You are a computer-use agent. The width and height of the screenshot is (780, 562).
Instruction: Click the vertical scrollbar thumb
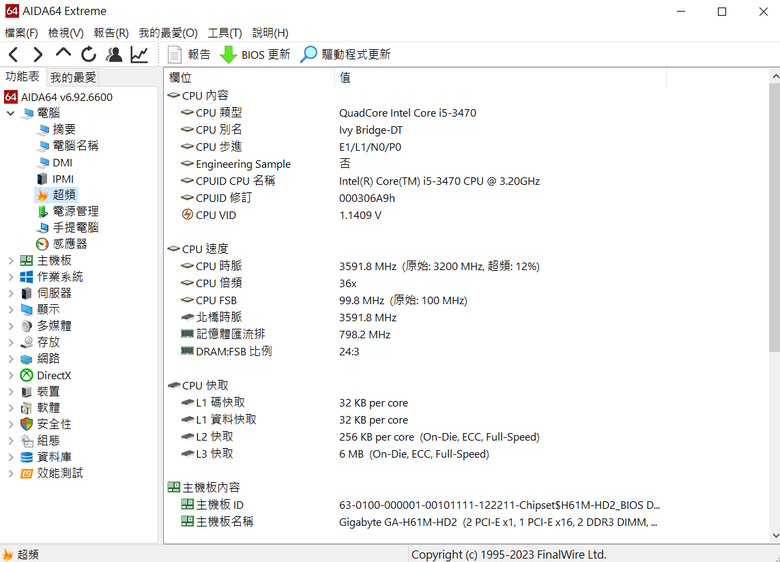point(775,218)
